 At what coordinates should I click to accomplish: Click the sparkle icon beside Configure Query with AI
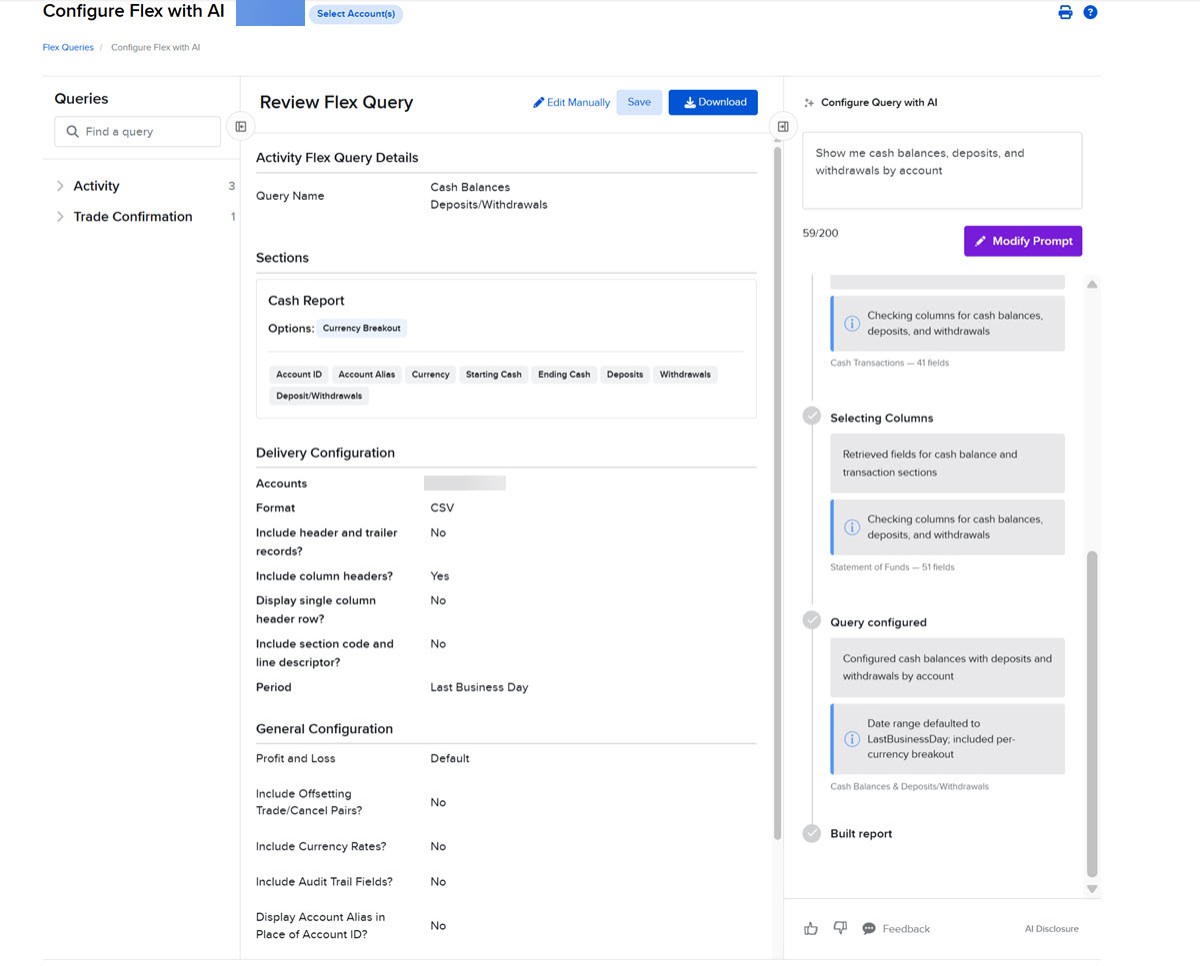[x=809, y=103]
